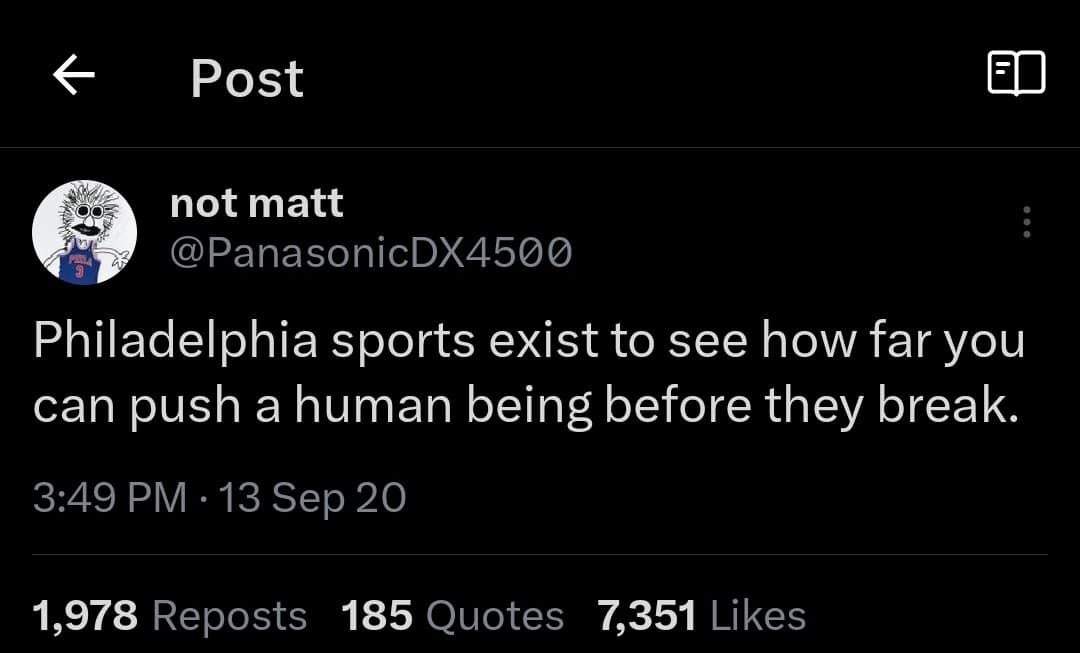Image resolution: width=1080 pixels, height=653 pixels.
Task: Click the 'Reposts' label
Action: pos(229,615)
